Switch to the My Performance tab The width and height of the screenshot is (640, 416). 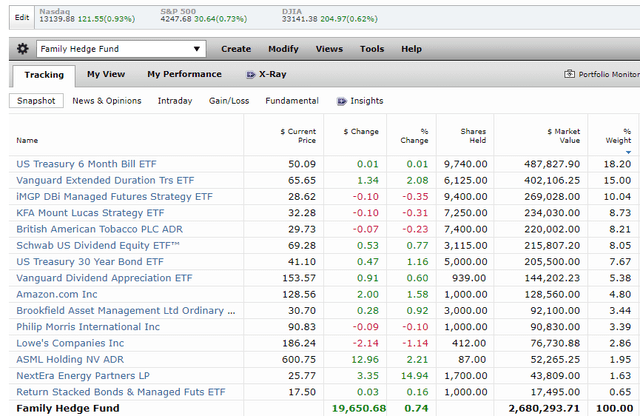click(184, 74)
